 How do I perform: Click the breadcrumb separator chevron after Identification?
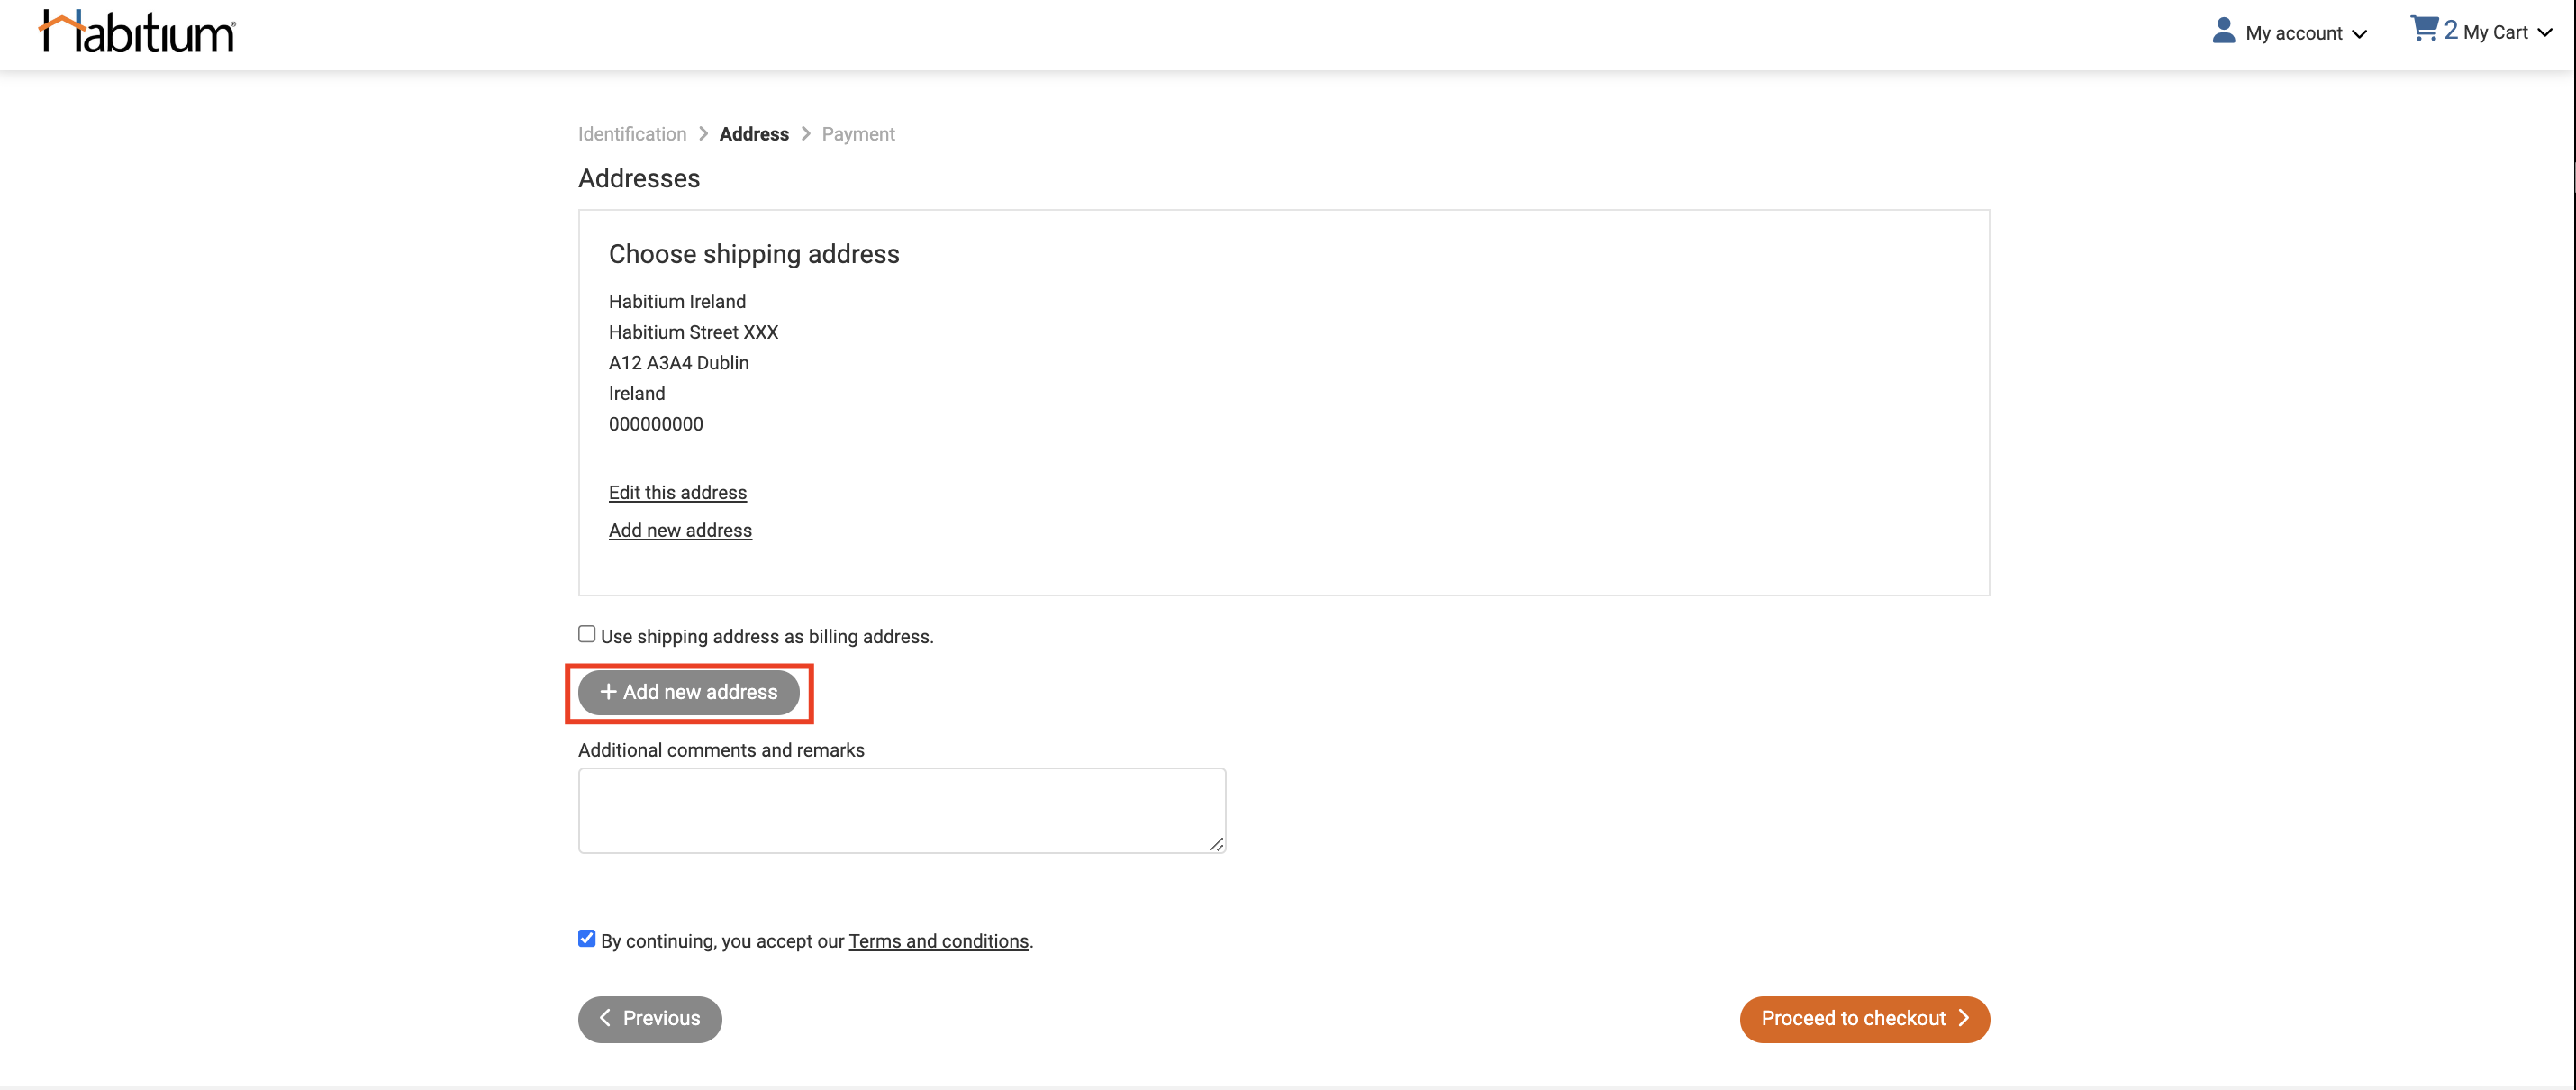click(704, 133)
